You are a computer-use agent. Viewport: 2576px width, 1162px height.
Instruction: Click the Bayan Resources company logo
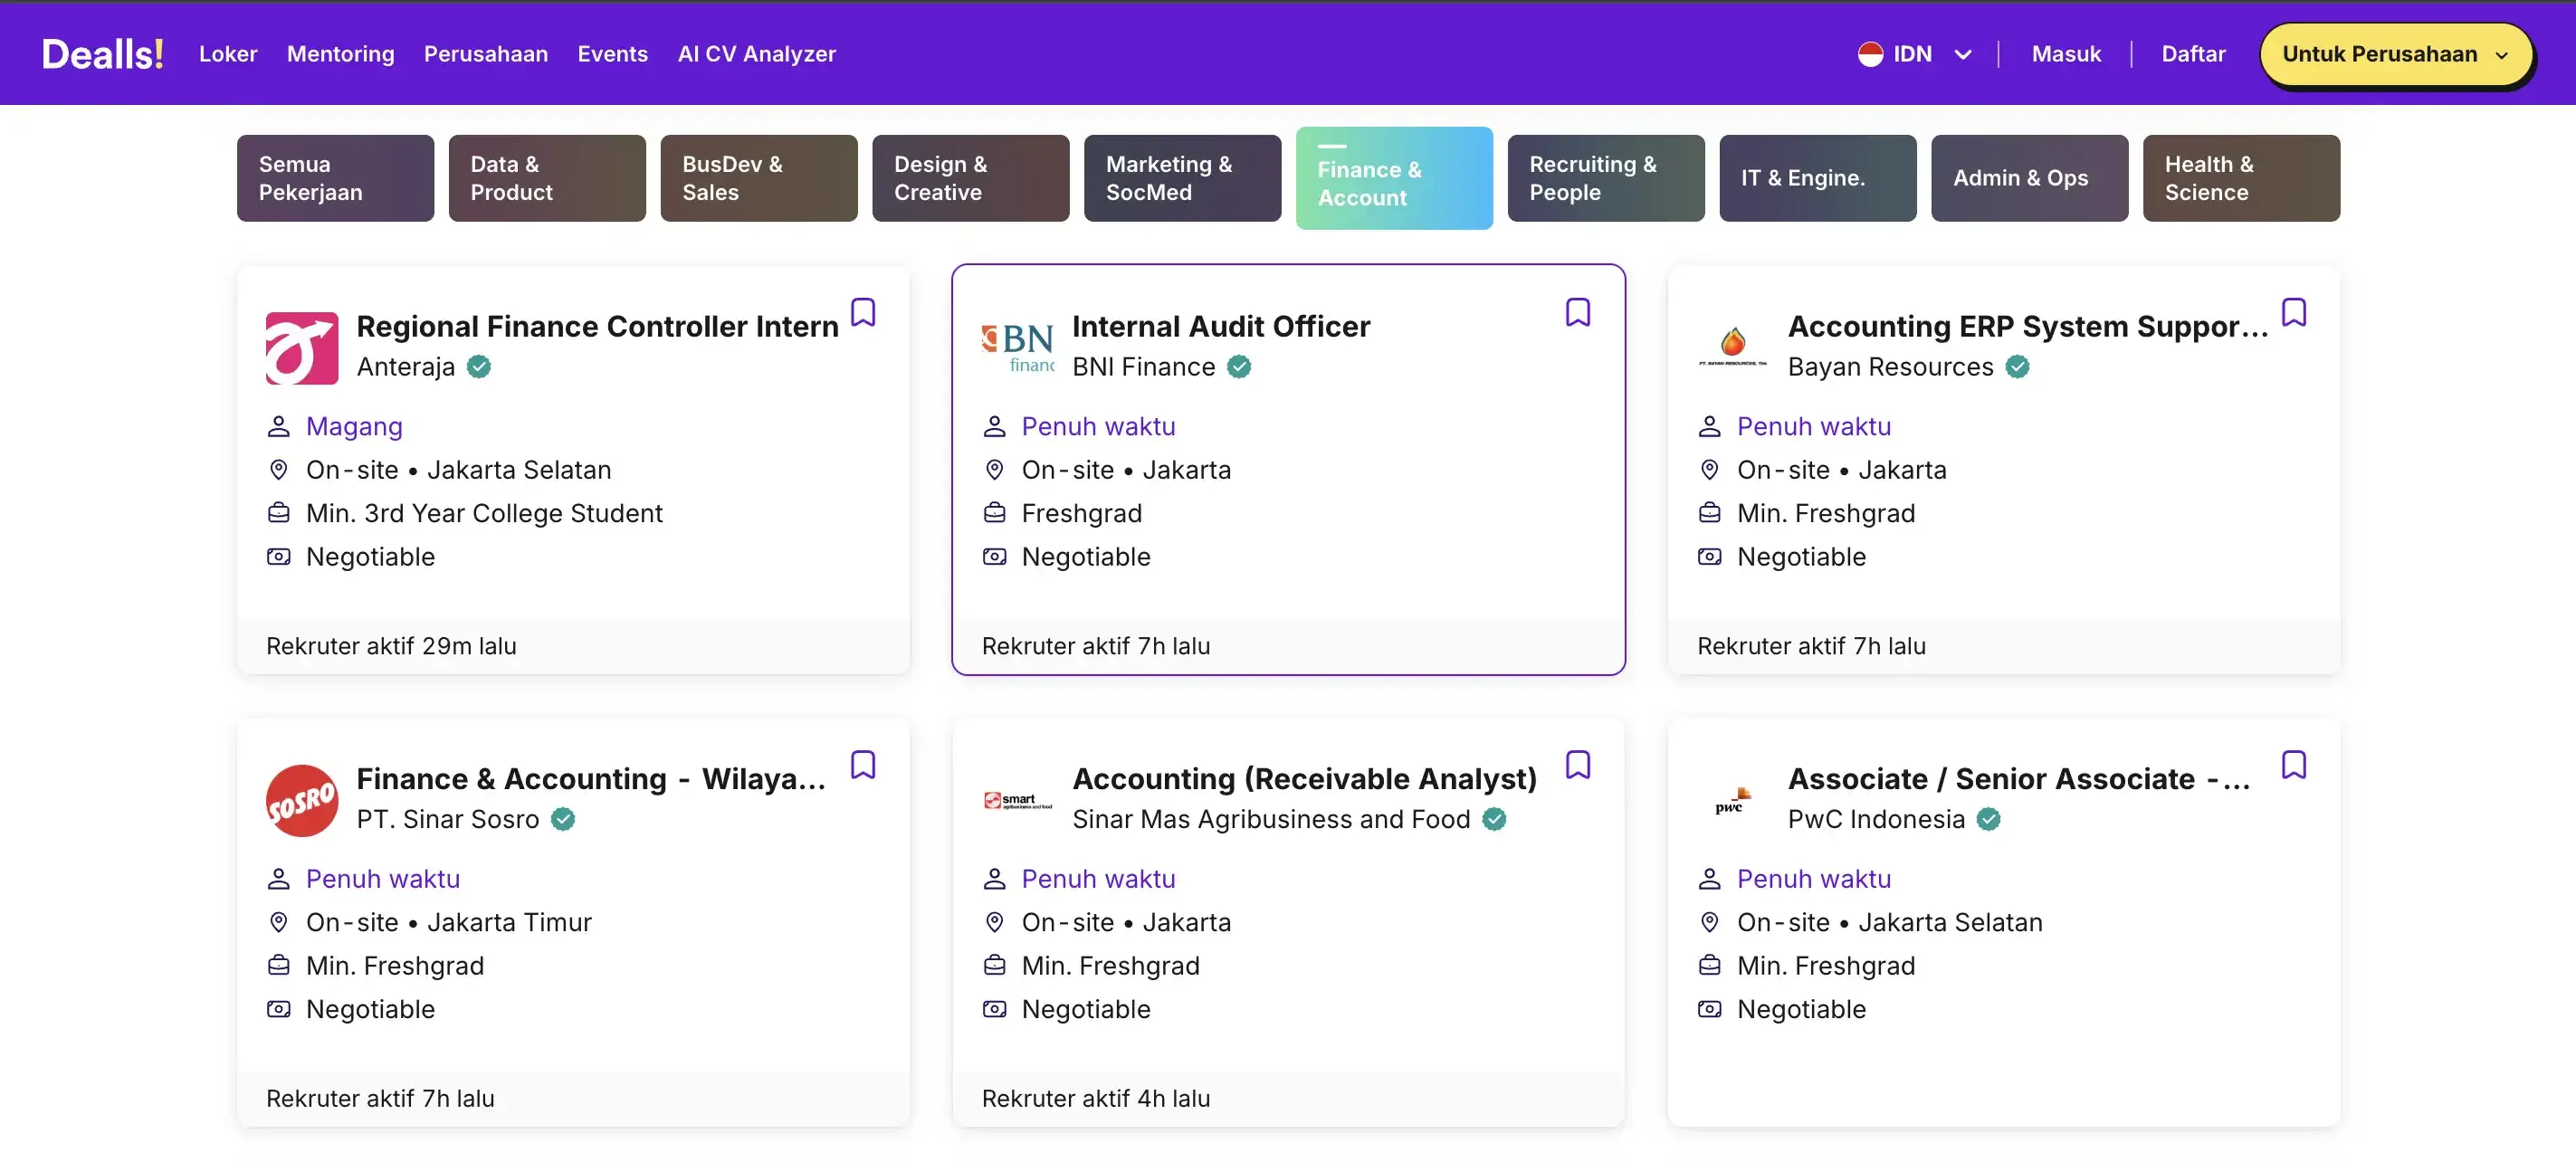click(x=1733, y=348)
